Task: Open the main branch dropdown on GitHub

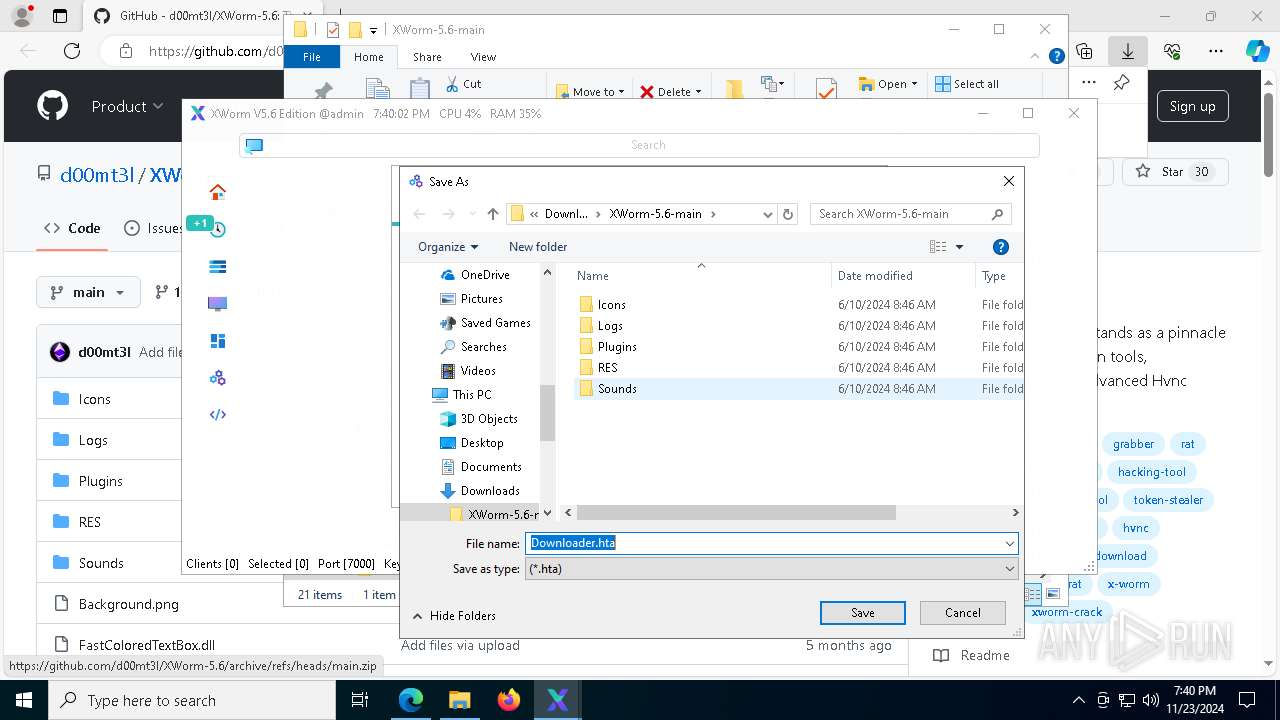Action: coord(88,292)
